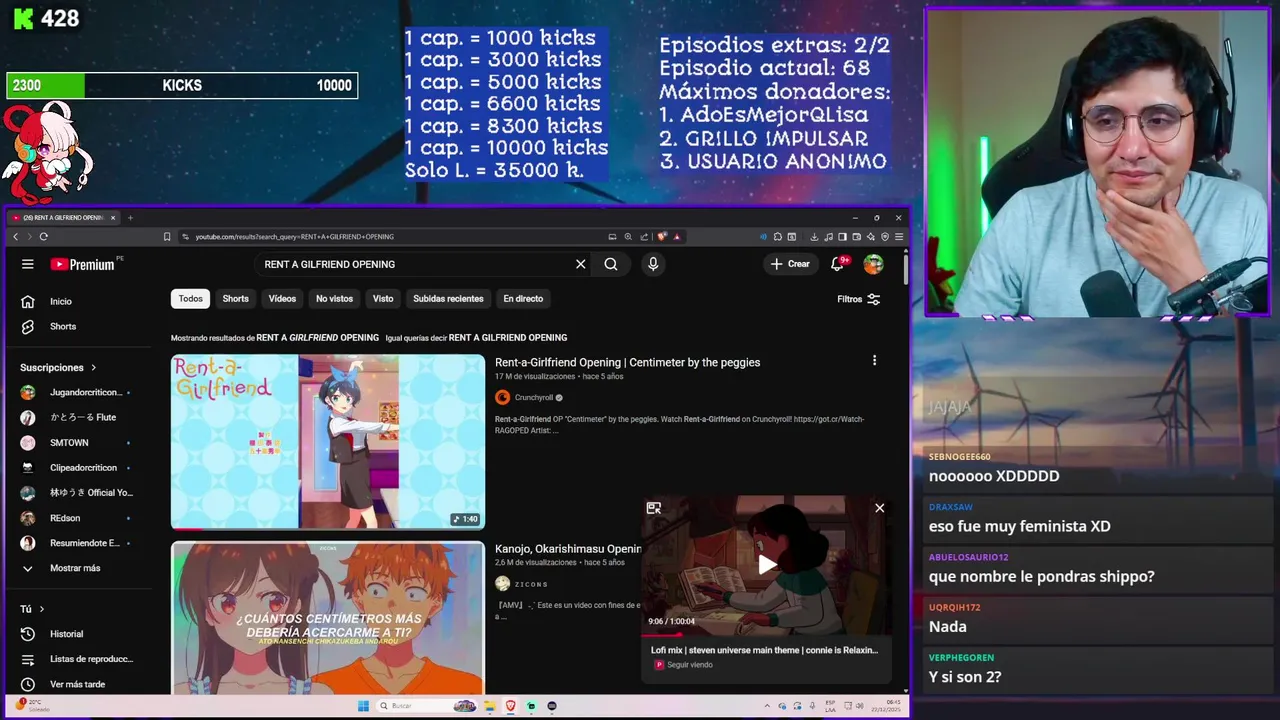Click the Rent-a-Girlfriend video thumbnail

(x=328, y=441)
